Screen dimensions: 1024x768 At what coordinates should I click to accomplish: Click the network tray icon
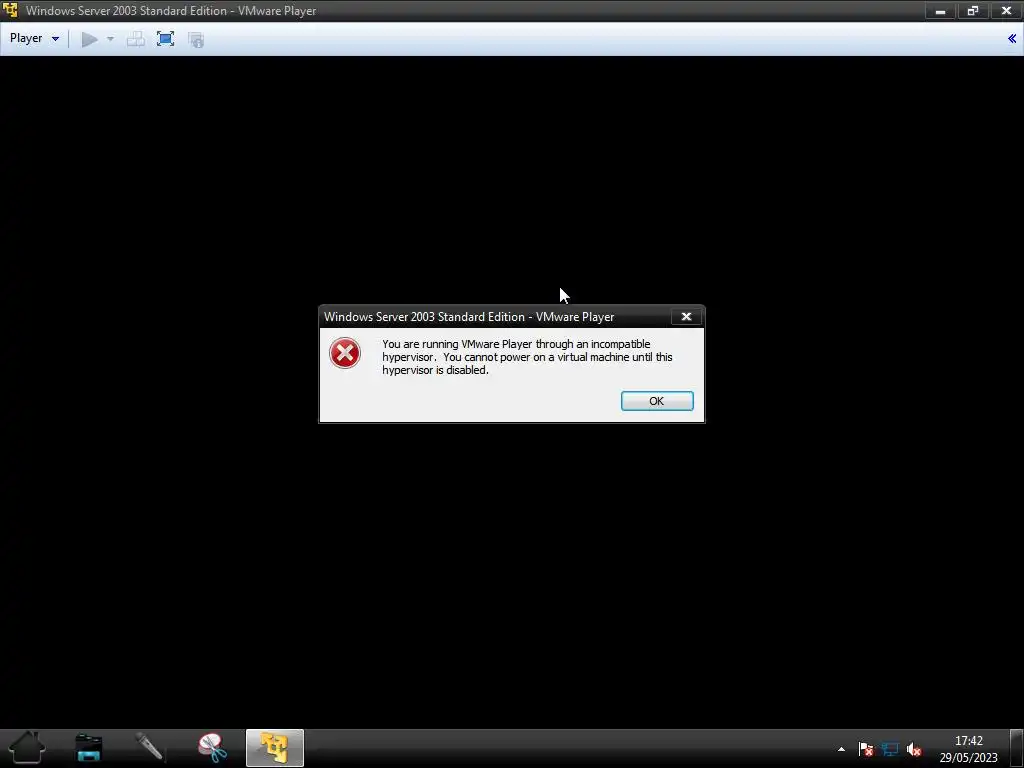pyautogui.click(x=889, y=749)
